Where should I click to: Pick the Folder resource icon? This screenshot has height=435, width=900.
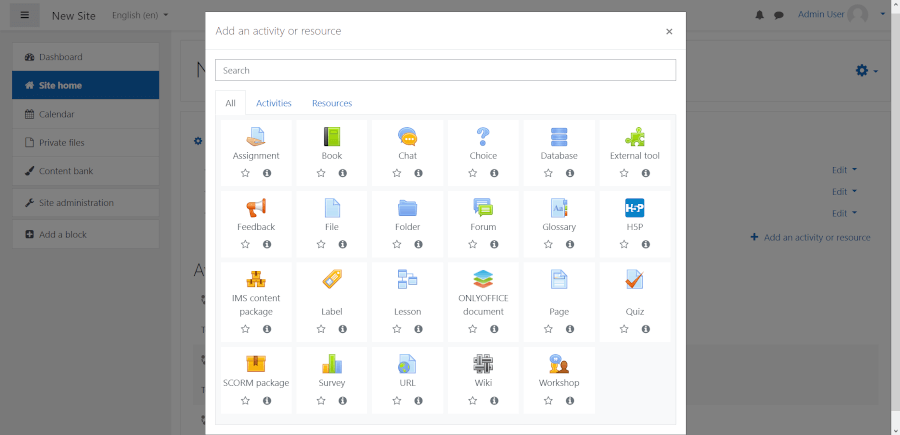[x=408, y=208]
